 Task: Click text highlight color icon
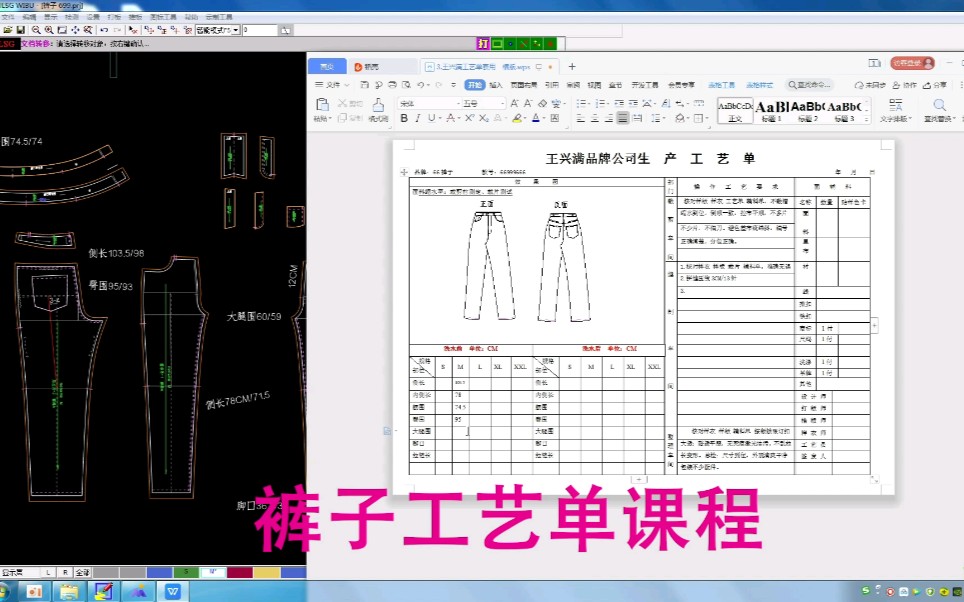click(517, 118)
